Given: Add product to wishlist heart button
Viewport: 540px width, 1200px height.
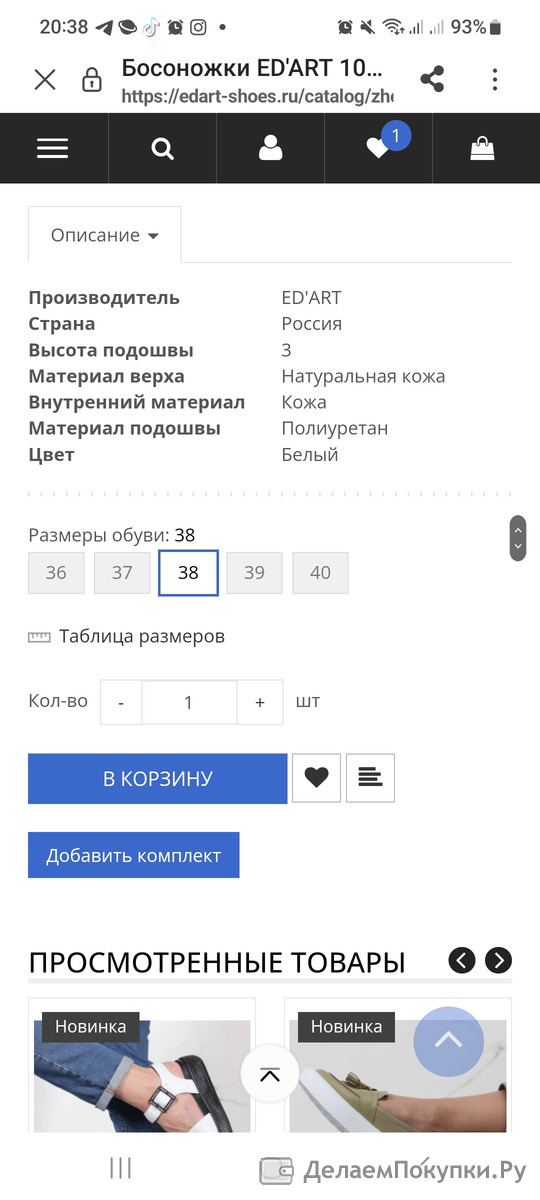Looking at the screenshot, I should 316,778.
